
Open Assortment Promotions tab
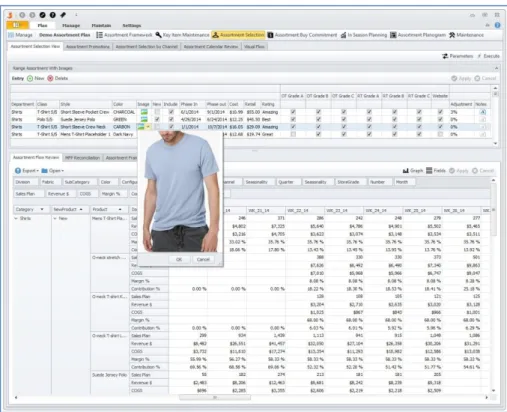click(88, 47)
